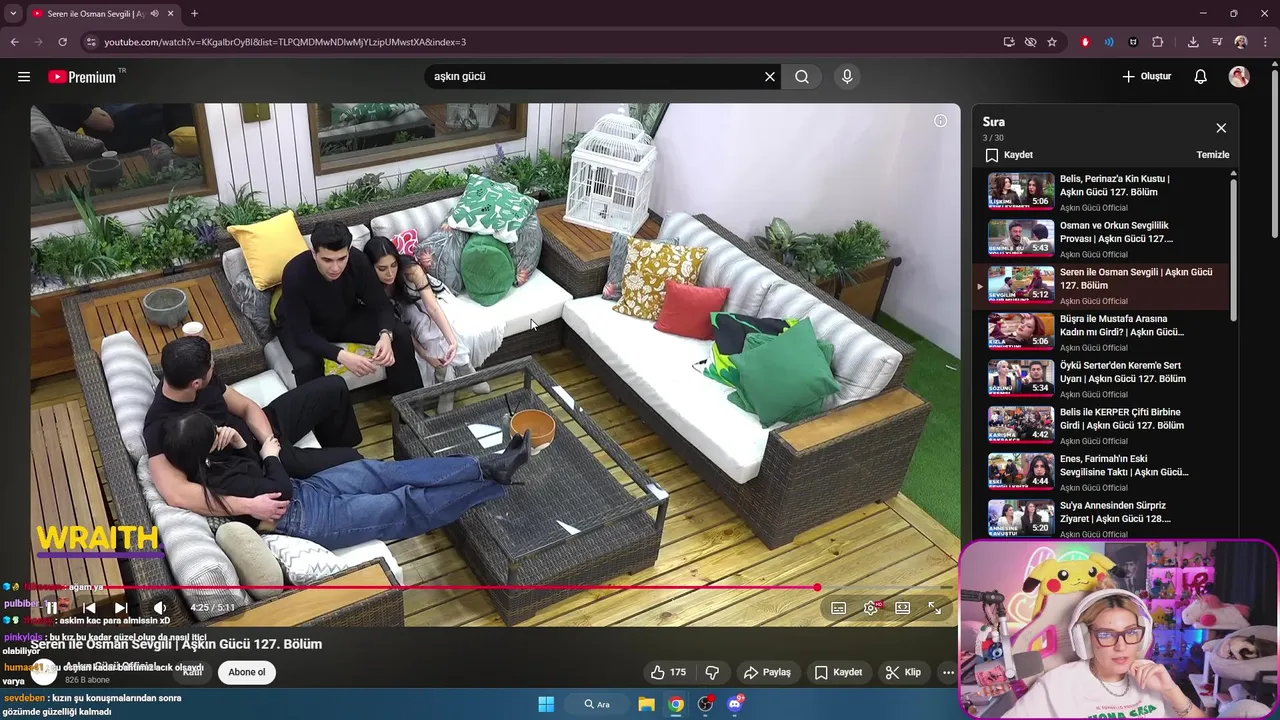The image size is (1280, 720).
Task: Open Chrome extensions puzzle menu
Action: (x=1158, y=42)
